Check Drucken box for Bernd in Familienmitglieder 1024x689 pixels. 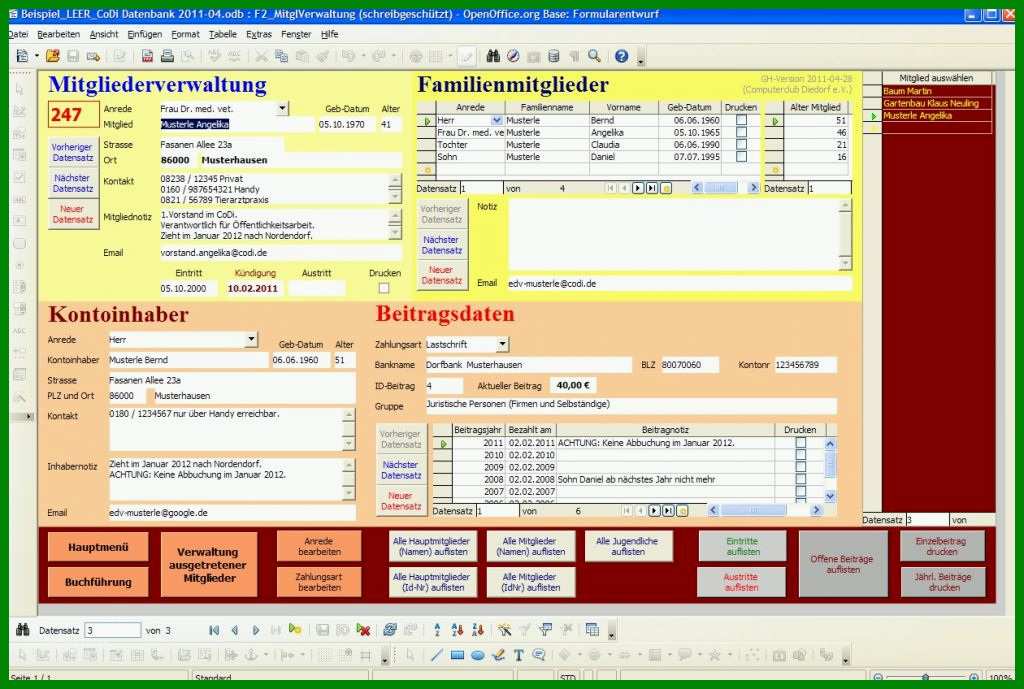tap(741, 120)
